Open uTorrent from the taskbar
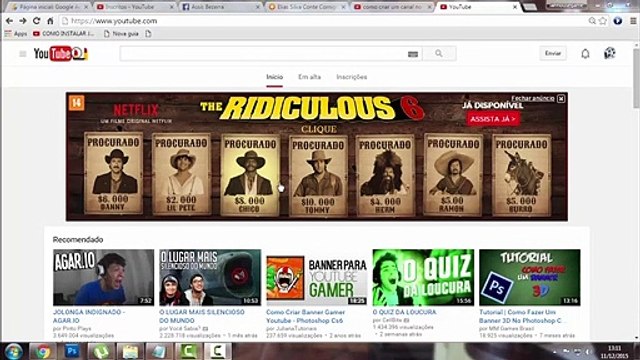 [101, 351]
